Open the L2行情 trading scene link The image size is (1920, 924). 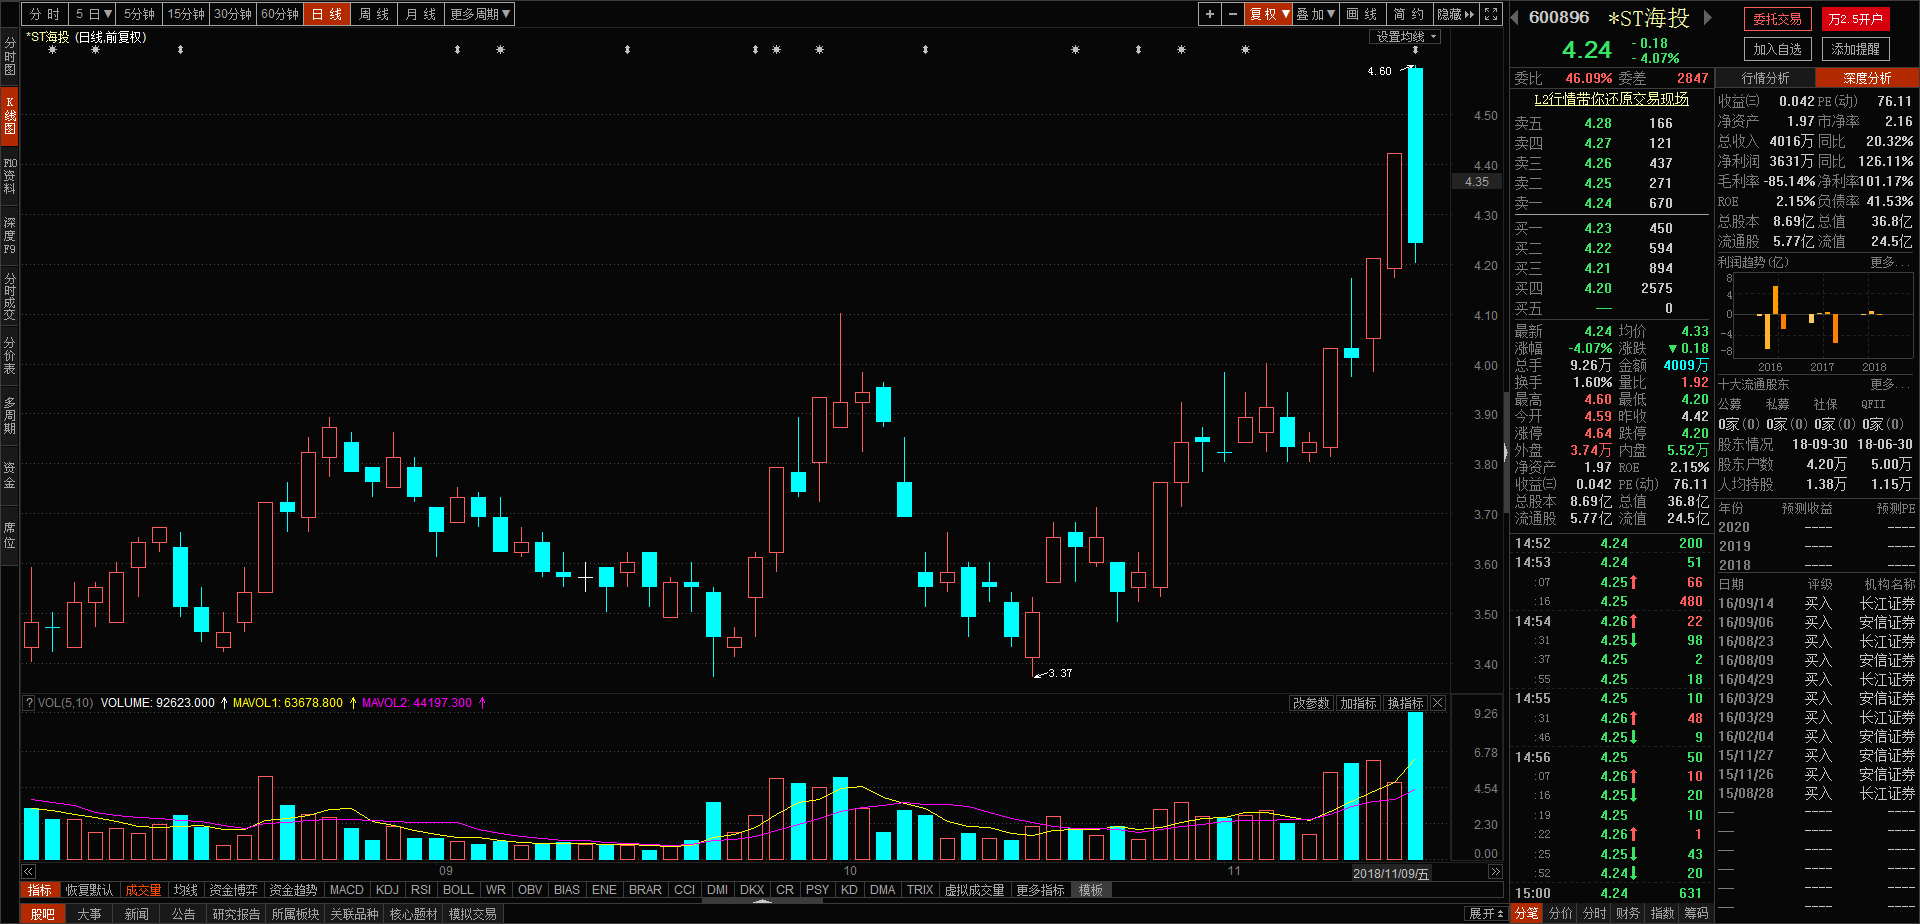point(1611,99)
